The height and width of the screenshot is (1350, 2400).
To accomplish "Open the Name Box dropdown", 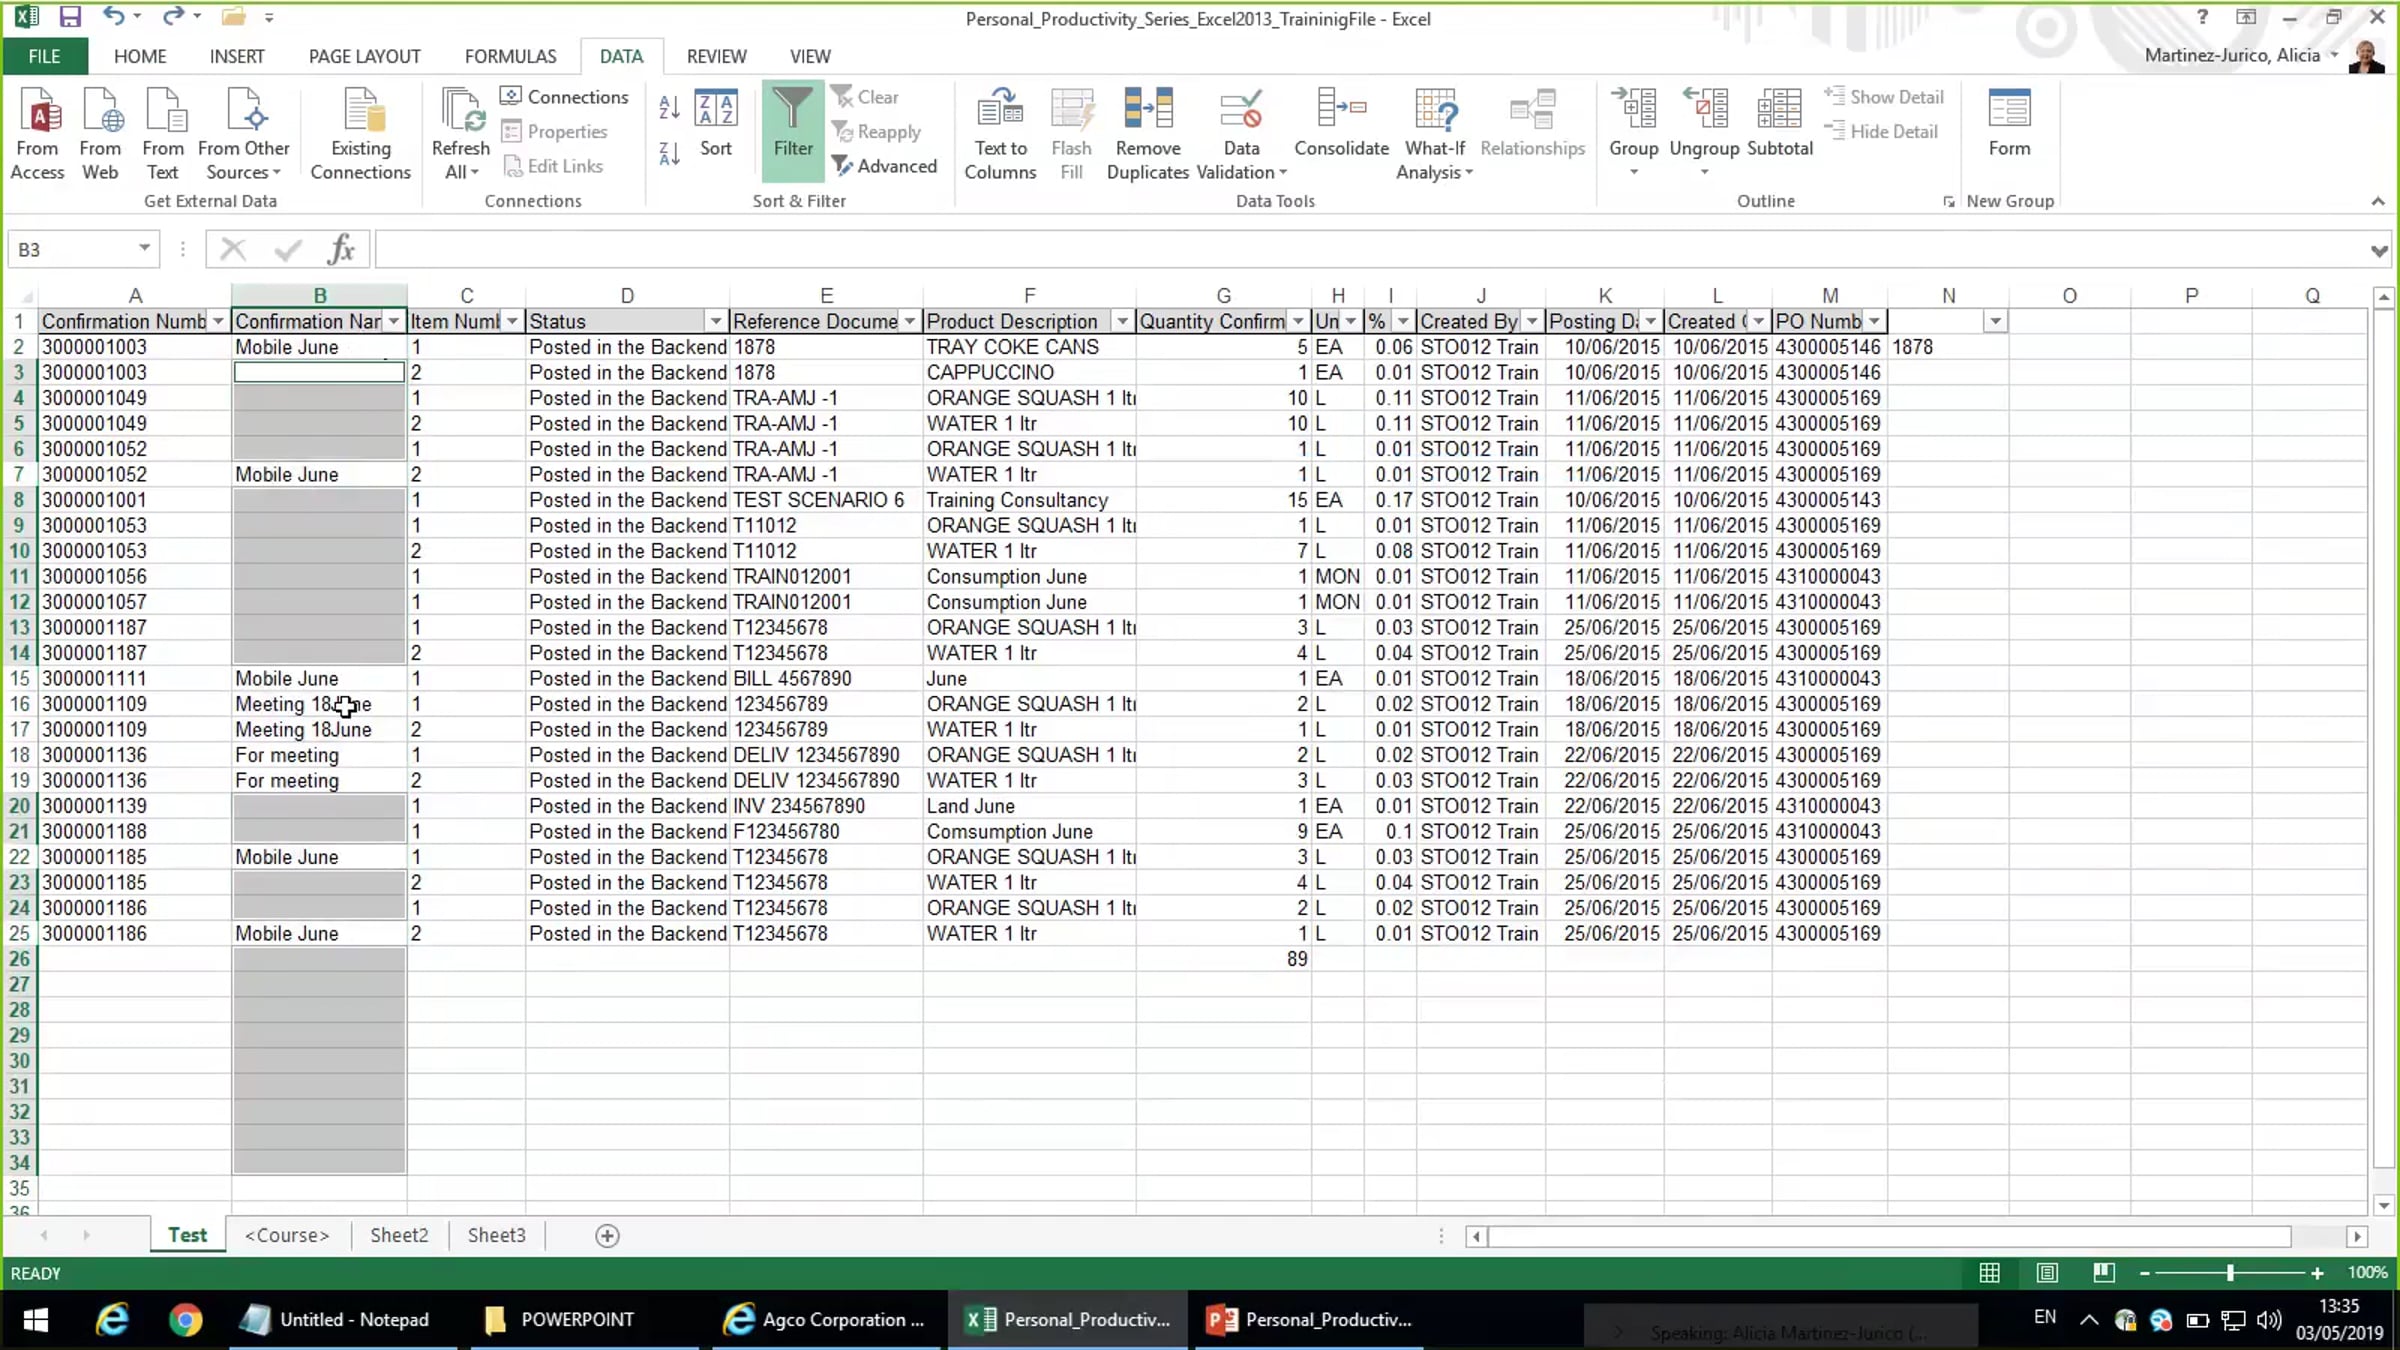I will [144, 249].
